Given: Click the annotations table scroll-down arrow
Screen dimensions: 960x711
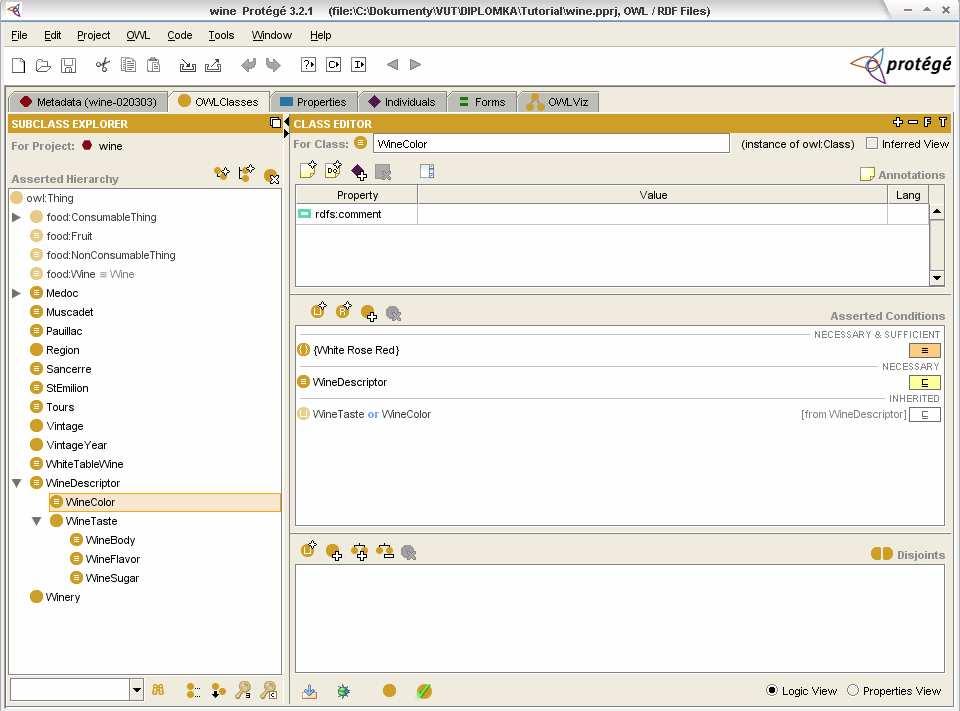Looking at the screenshot, I should point(937,278).
